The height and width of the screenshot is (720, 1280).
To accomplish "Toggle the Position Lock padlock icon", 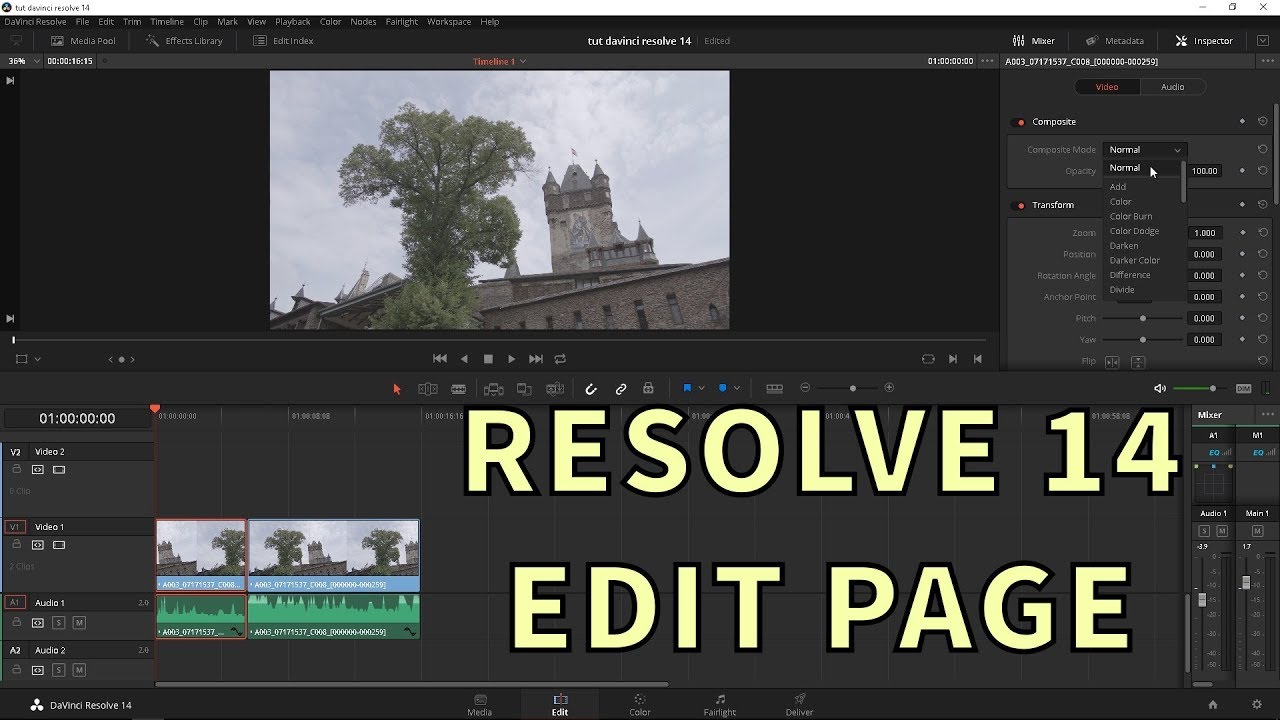I will point(648,388).
